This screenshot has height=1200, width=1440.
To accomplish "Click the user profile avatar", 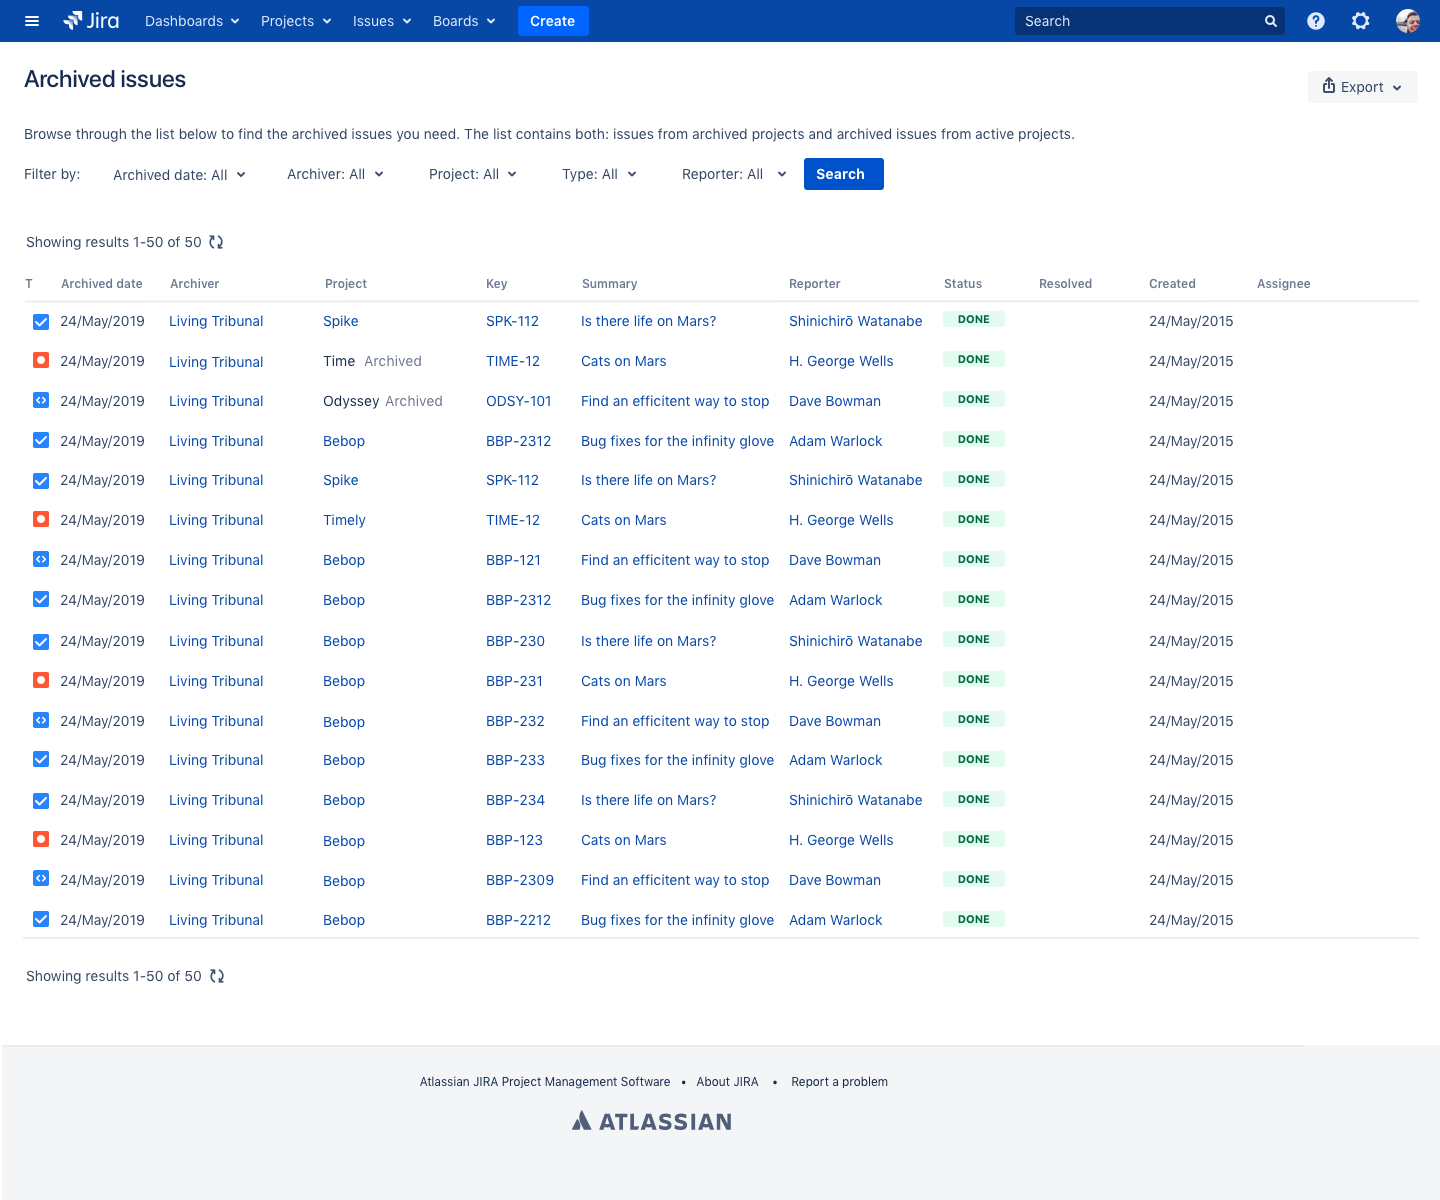I will 1407,21.
